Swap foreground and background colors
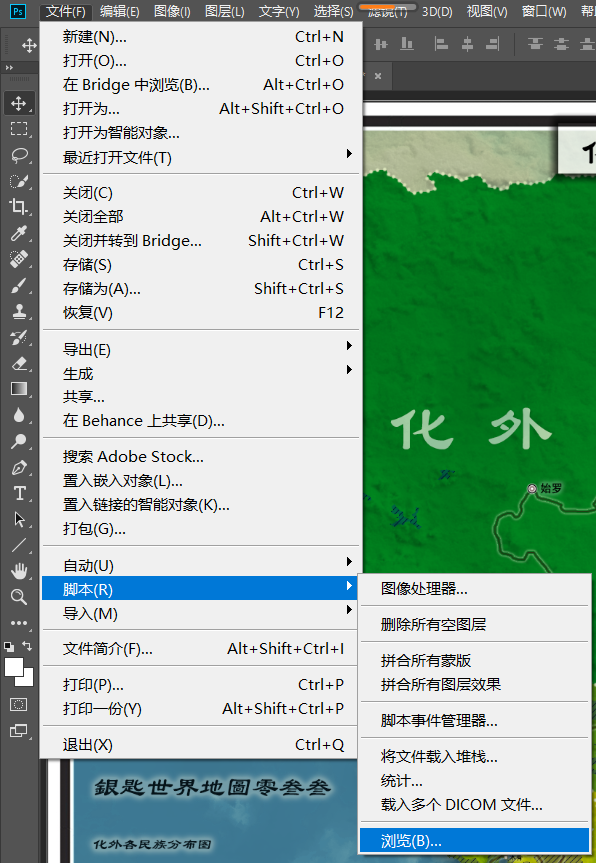The image size is (596, 863). tap(26, 646)
